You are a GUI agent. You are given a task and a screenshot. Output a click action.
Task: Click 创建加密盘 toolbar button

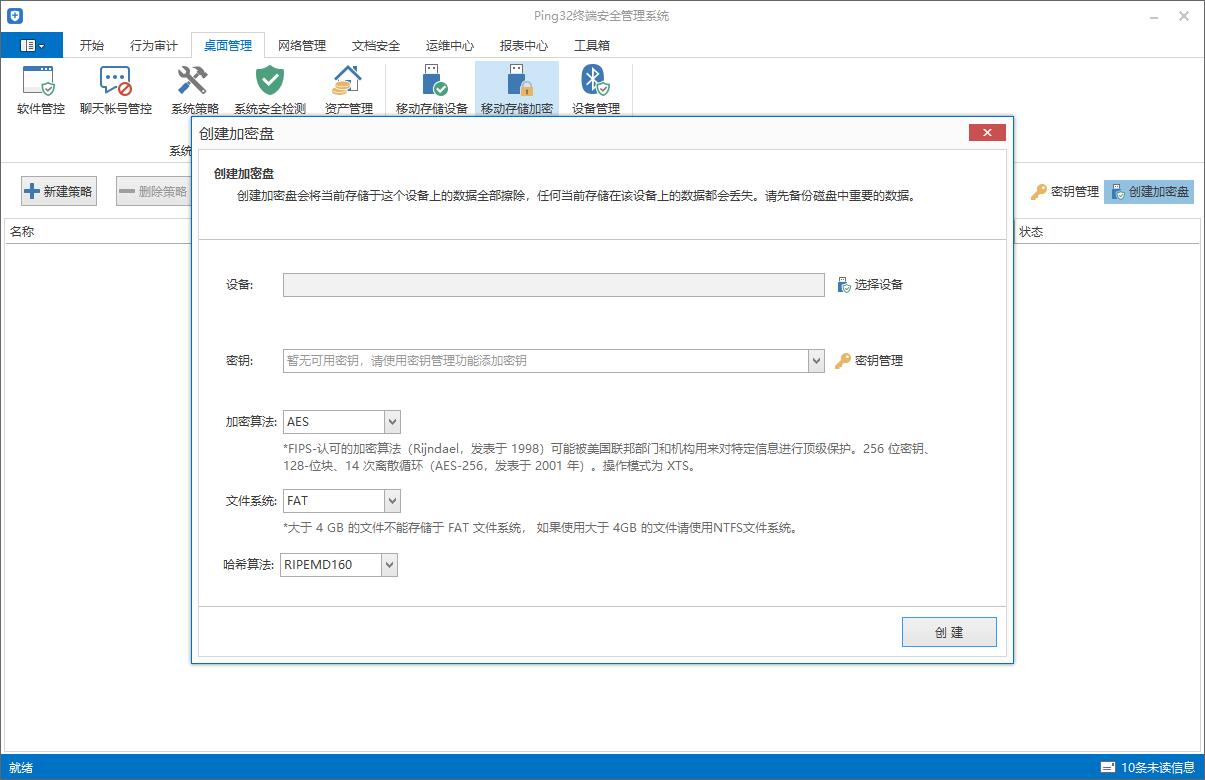(x=1149, y=192)
